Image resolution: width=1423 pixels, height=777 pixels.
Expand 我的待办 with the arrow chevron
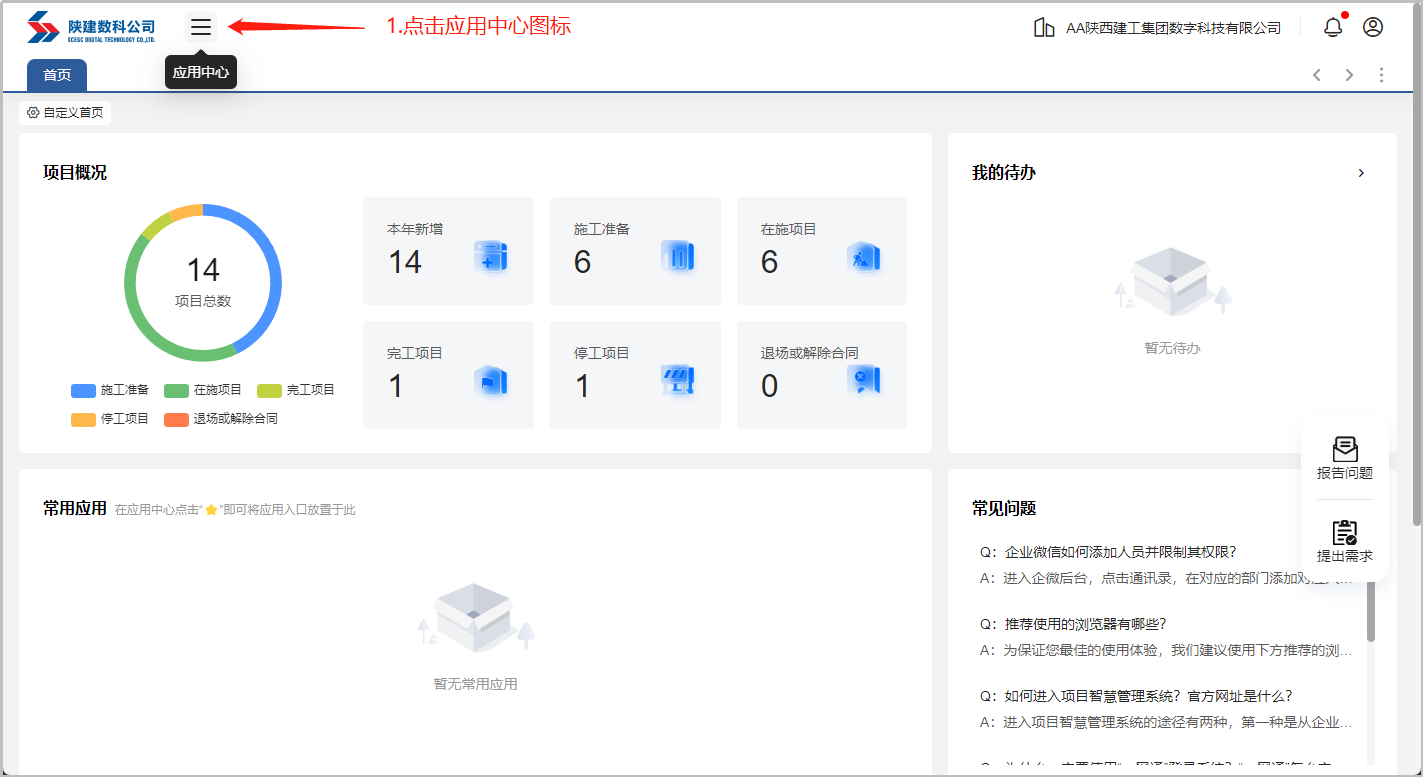(1361, 173)
